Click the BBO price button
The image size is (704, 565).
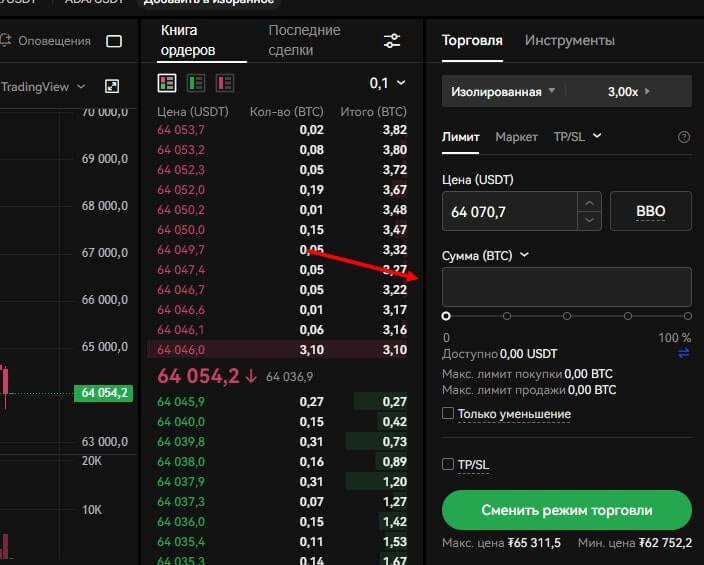click(x=650, y=212)
